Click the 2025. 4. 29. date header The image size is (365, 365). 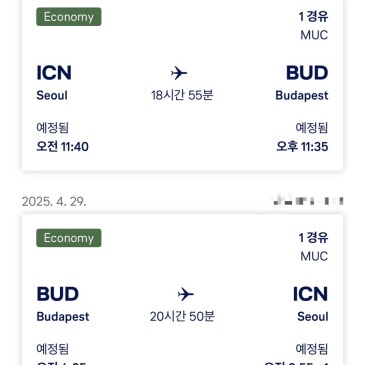click(54, 202)
